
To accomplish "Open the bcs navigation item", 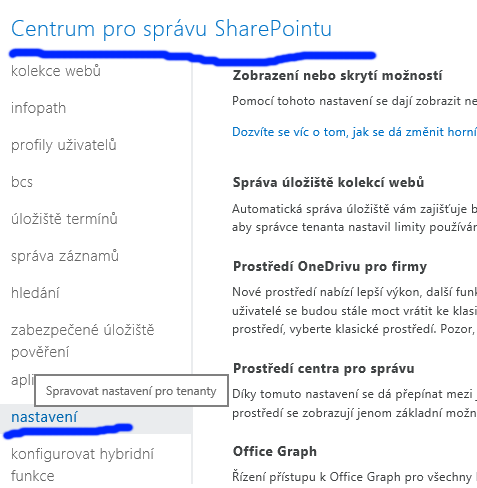I will point(22,182).
